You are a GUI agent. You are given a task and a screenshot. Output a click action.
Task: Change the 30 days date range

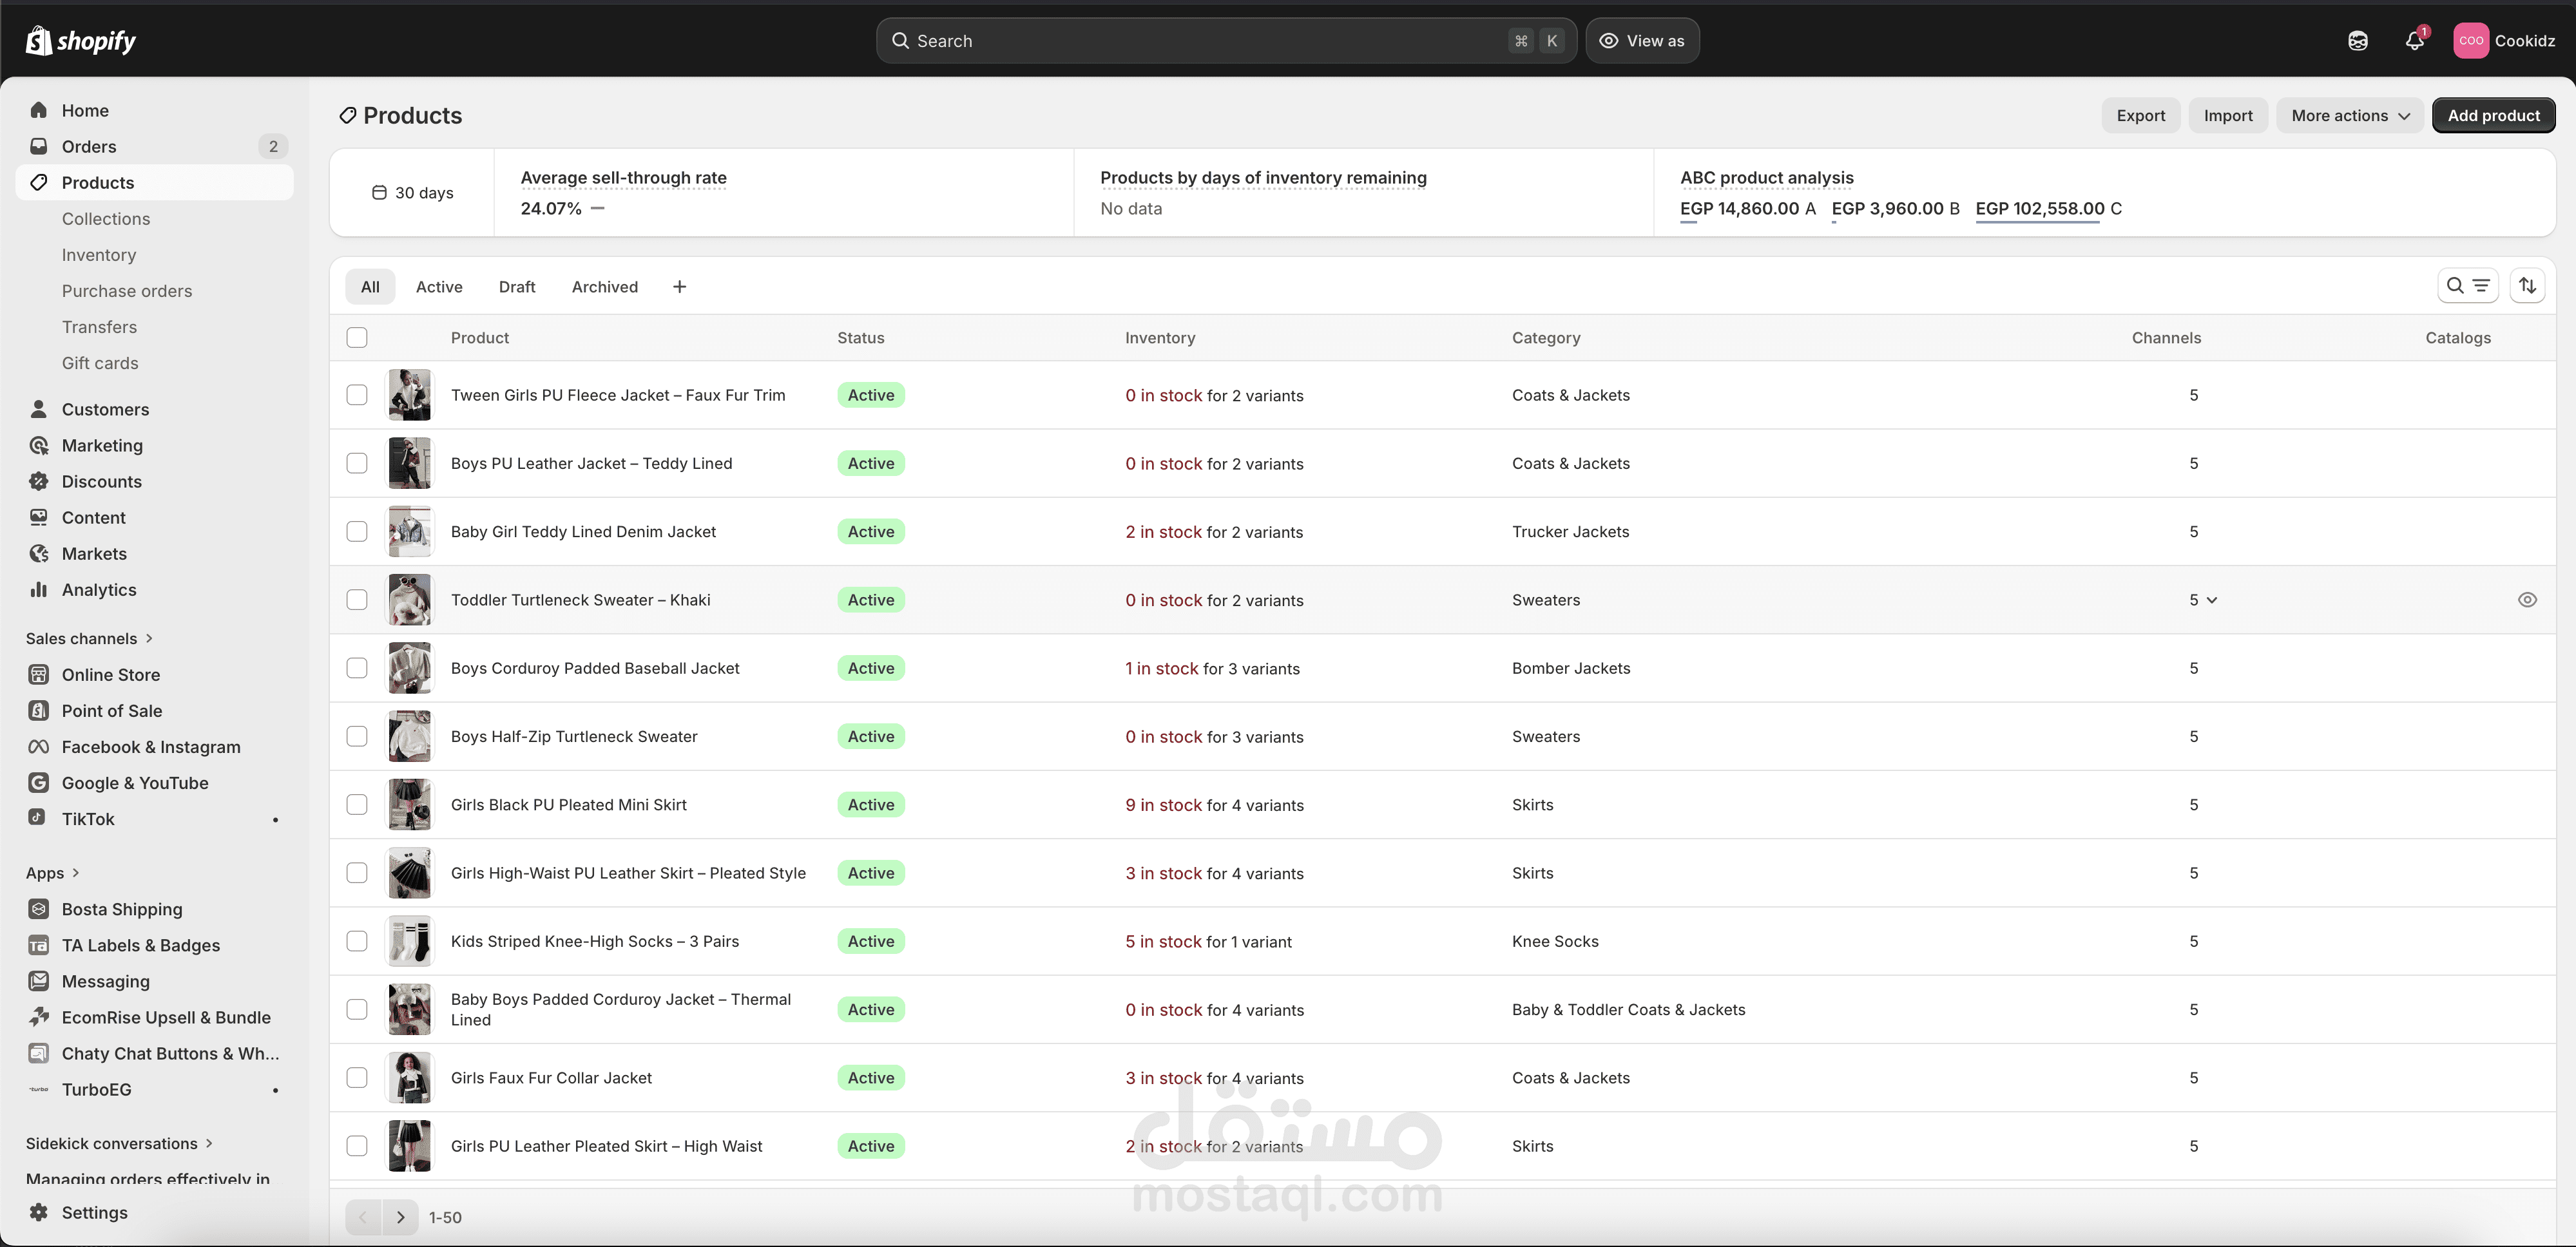point(412,193)
